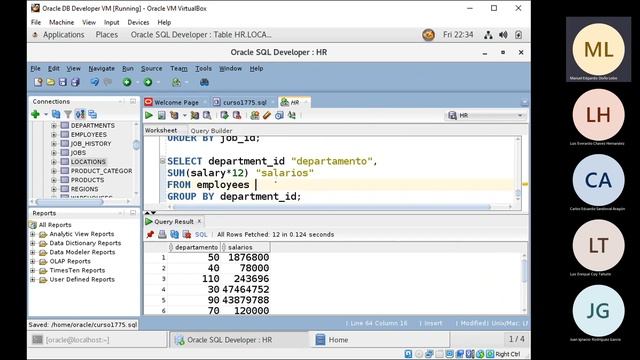Select the PRODUCTS table in tree

[87, 180]
